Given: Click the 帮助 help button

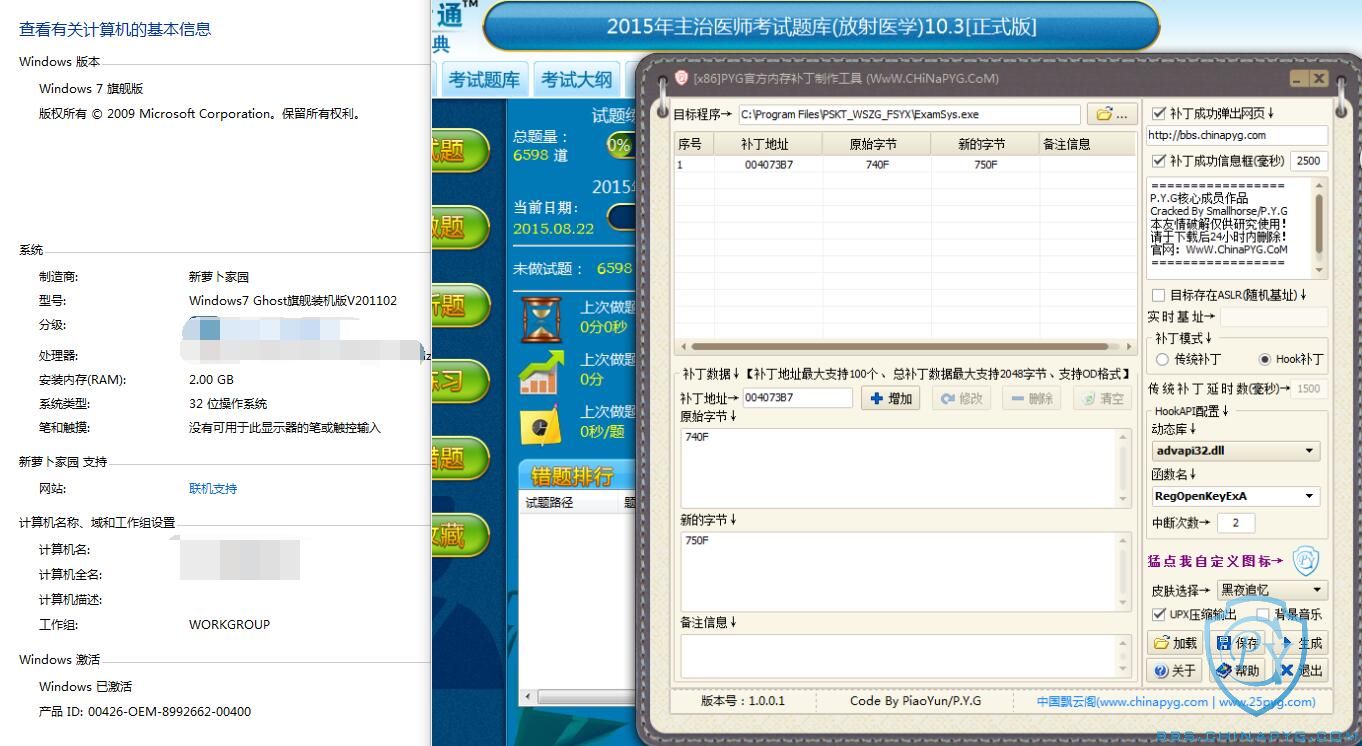Looking at the screenshot, I should click(1237, 670).
